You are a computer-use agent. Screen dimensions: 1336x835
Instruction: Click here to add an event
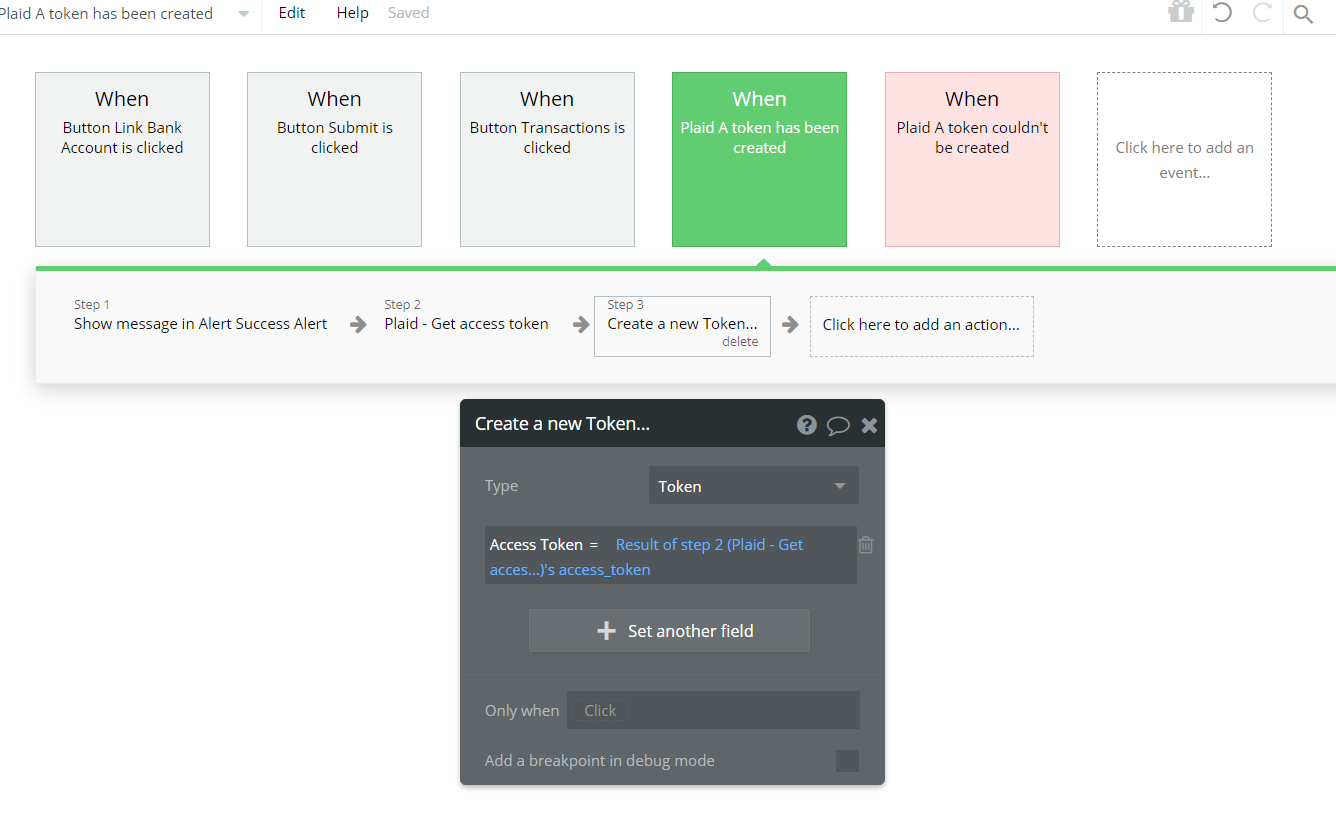[1184, 160]
